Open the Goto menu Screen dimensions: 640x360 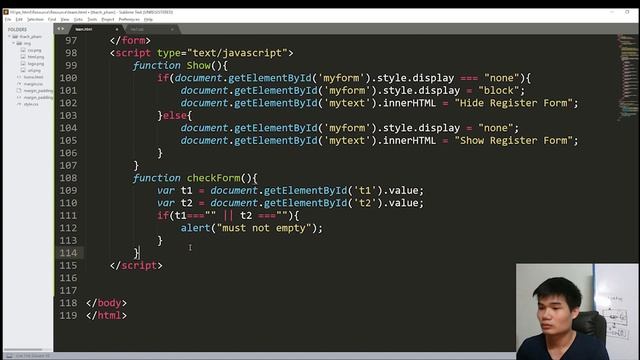[x=78, y=19]
